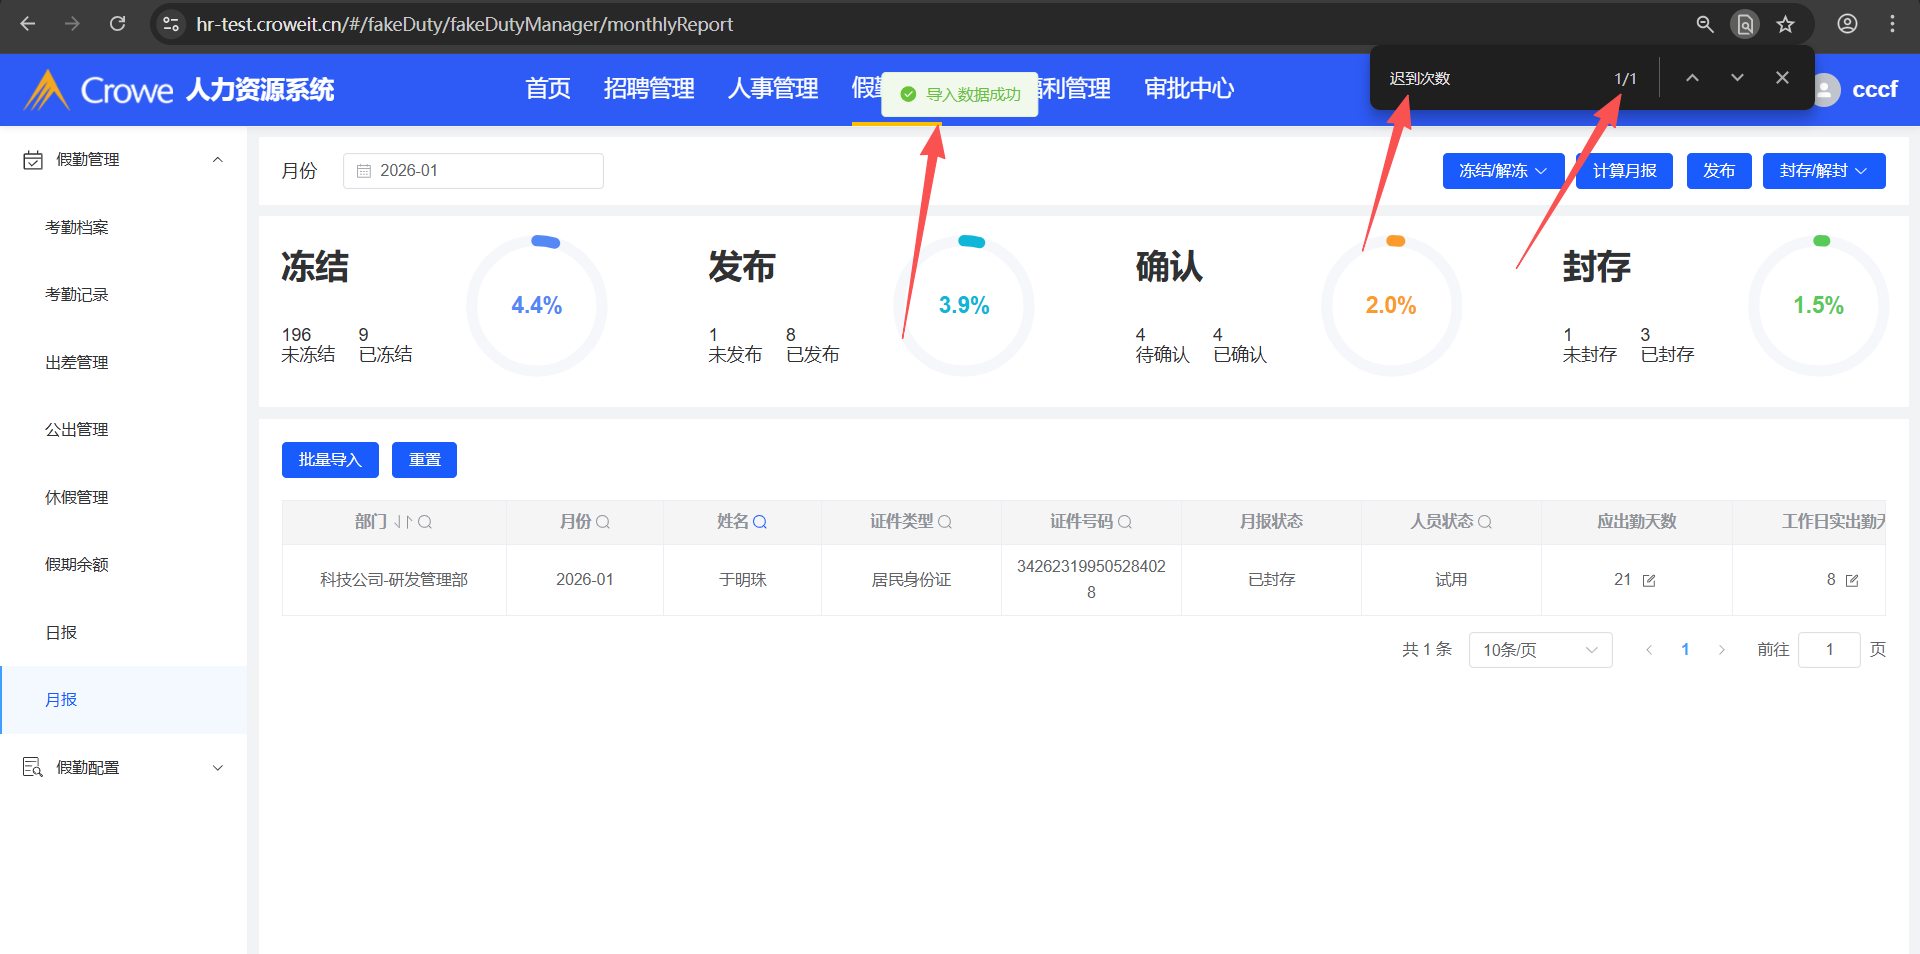The image size is (1920, 954).
Task: Reload the current browser page
Action: tap(117, 24)
